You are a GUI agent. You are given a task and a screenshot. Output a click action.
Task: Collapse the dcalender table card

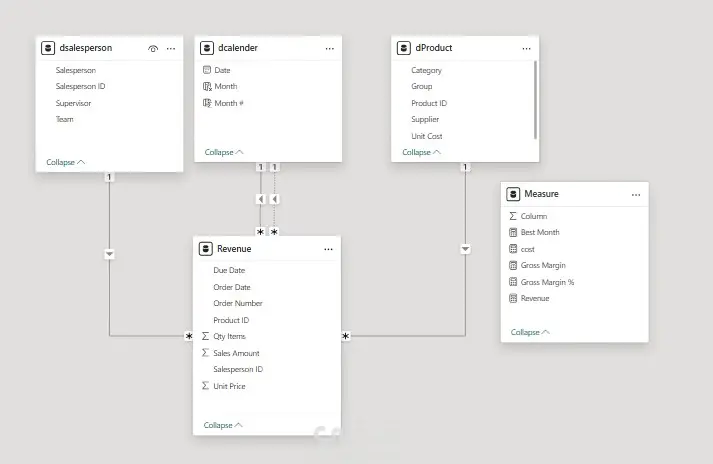coord(224,153)
